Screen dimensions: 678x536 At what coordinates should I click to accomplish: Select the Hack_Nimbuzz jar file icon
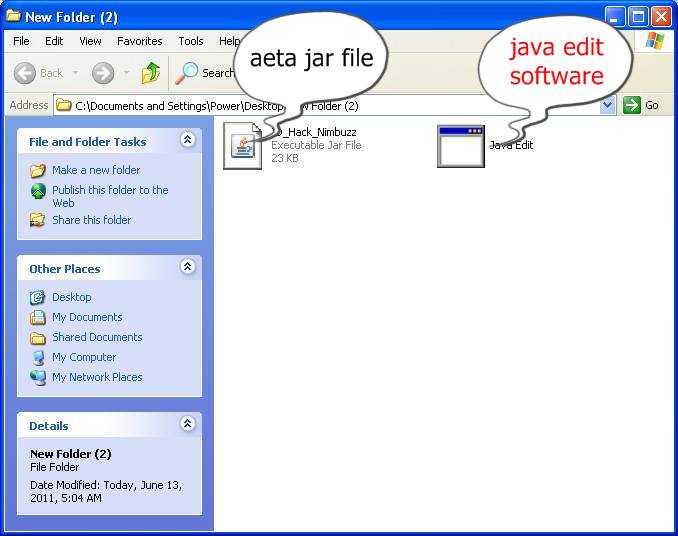[x=243, y=146]
